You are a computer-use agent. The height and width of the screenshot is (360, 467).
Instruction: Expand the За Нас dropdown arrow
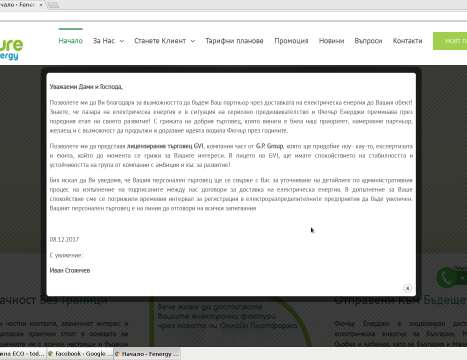pos(122,41)
